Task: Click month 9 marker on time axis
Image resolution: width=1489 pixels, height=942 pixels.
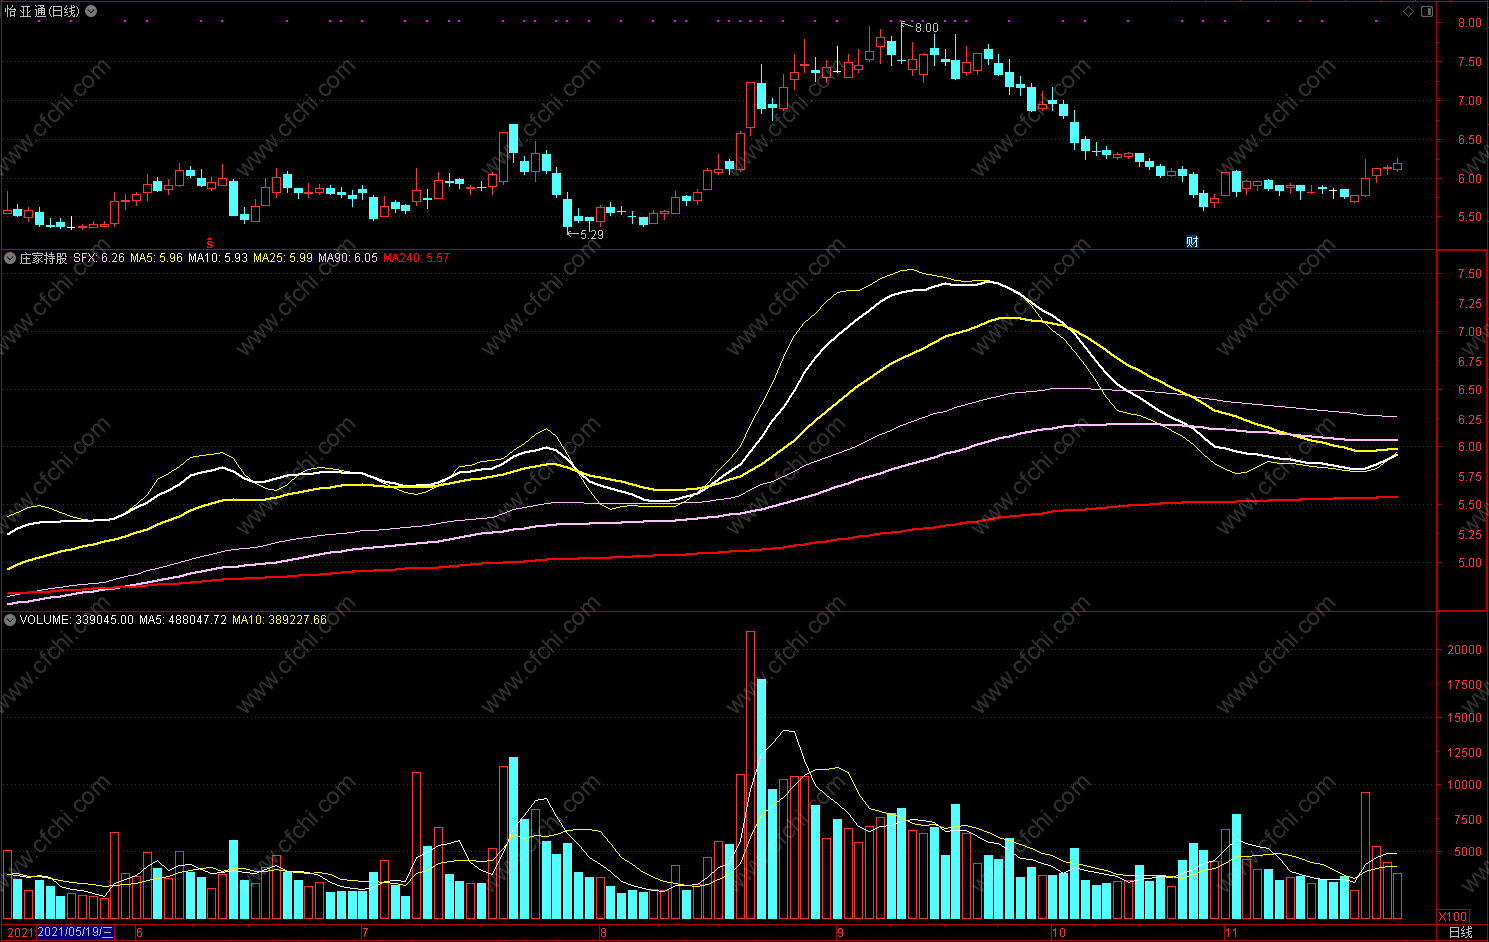Action: click(840, 933)
